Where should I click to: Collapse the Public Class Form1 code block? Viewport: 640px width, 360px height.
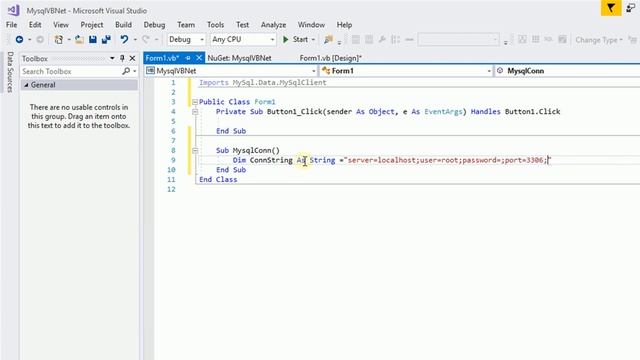(195, 102)
